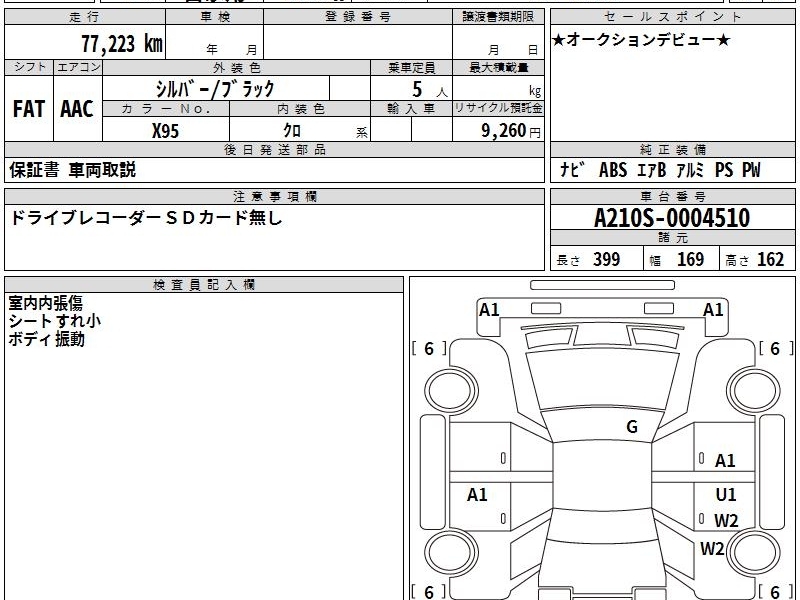Viewport: 800px width, 600px height.
Task: Select the セールスポイント header
Action: [x=672, y=17]
